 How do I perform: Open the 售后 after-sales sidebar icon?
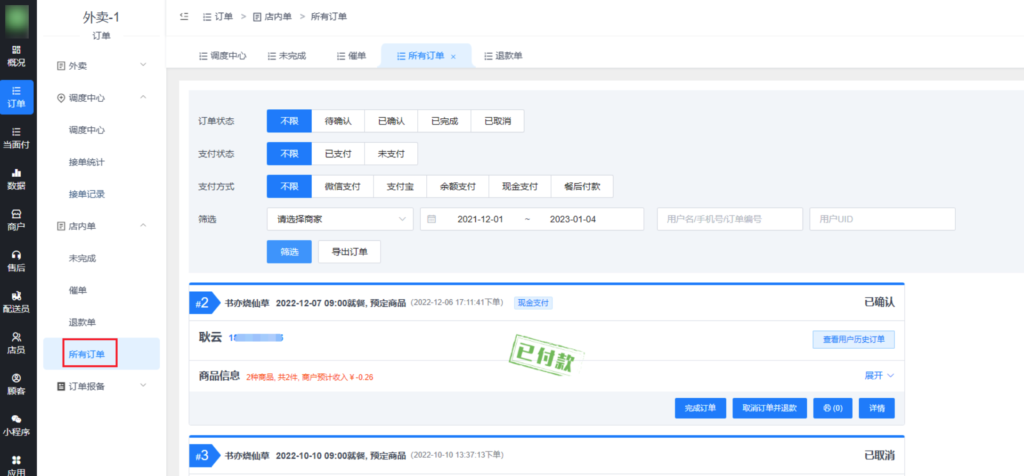[x=16, y=260]
